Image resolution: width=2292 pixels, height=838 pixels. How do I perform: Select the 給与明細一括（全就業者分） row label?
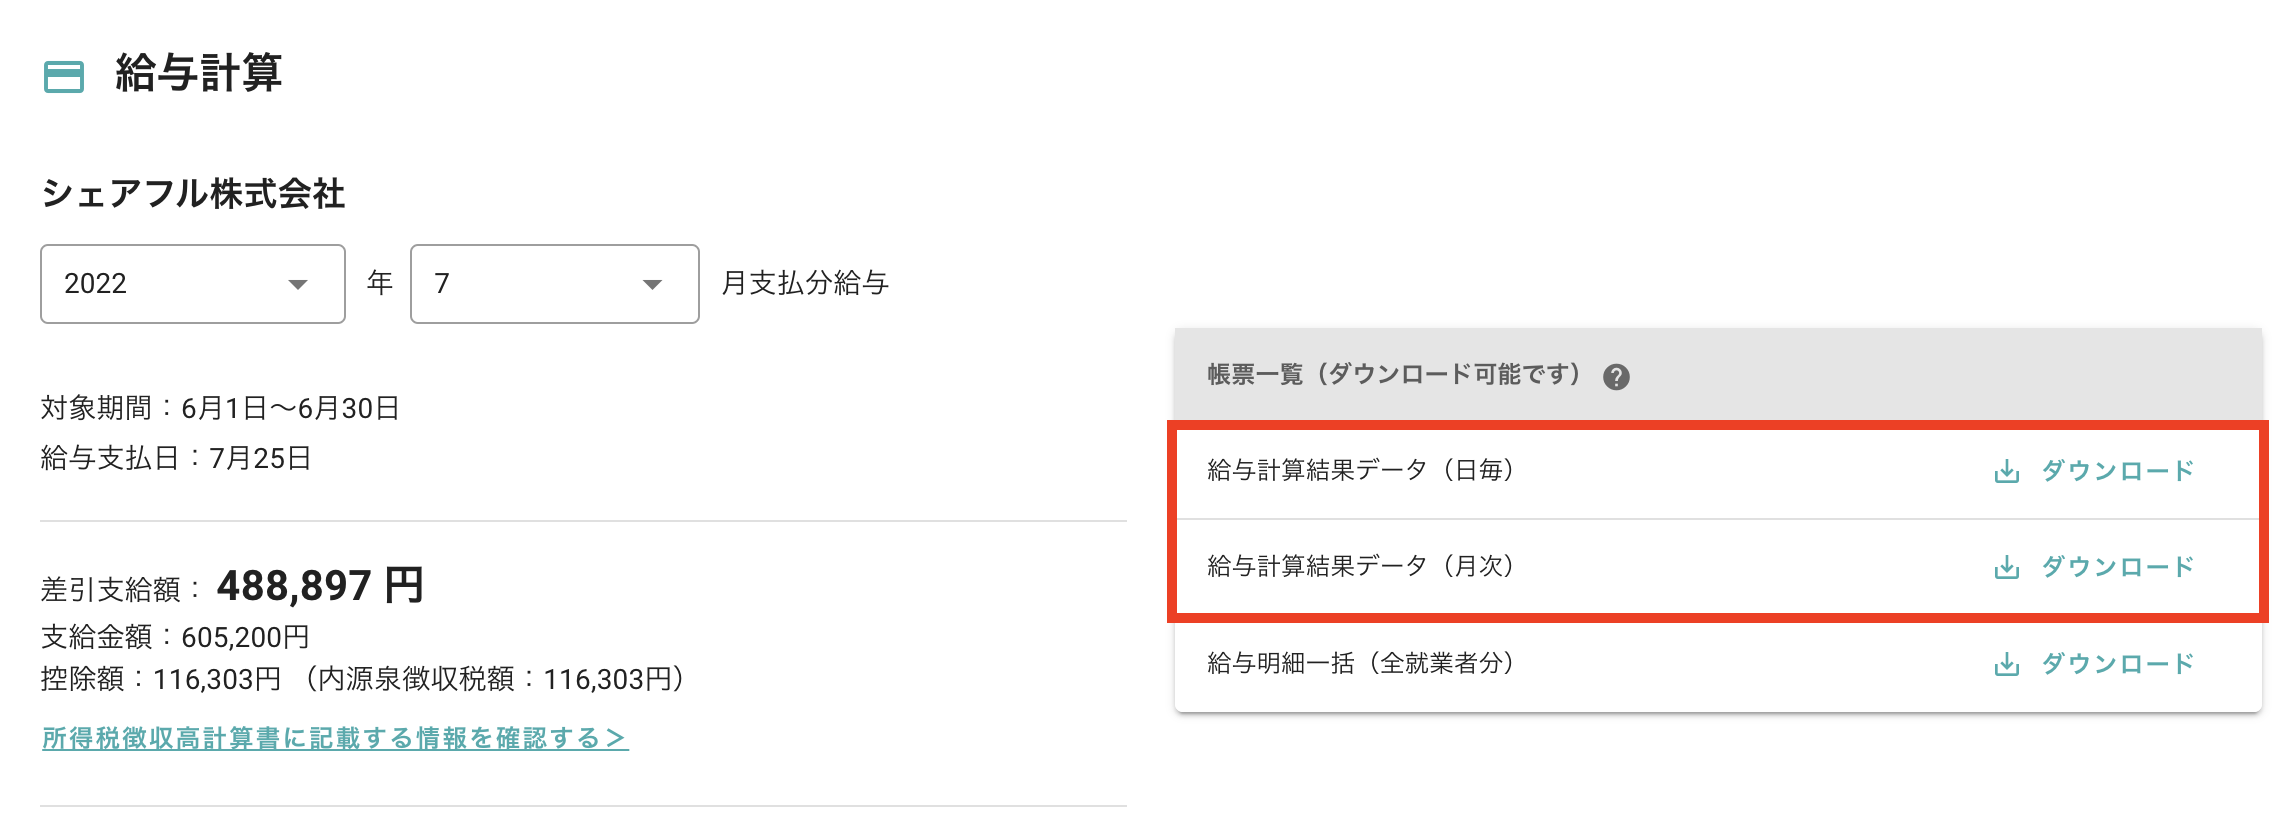point(1360,663)
